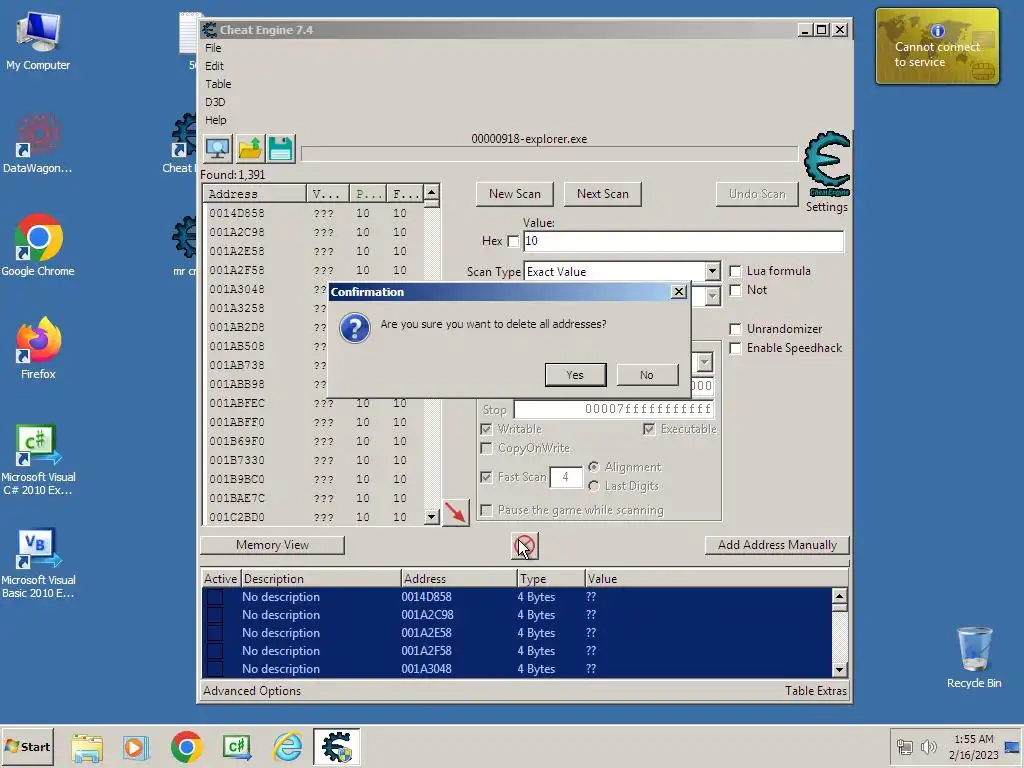Open the Edit menu
The width and height of the screenshot is (1024, 768).
pyautogui.click(x=214, y=66)
